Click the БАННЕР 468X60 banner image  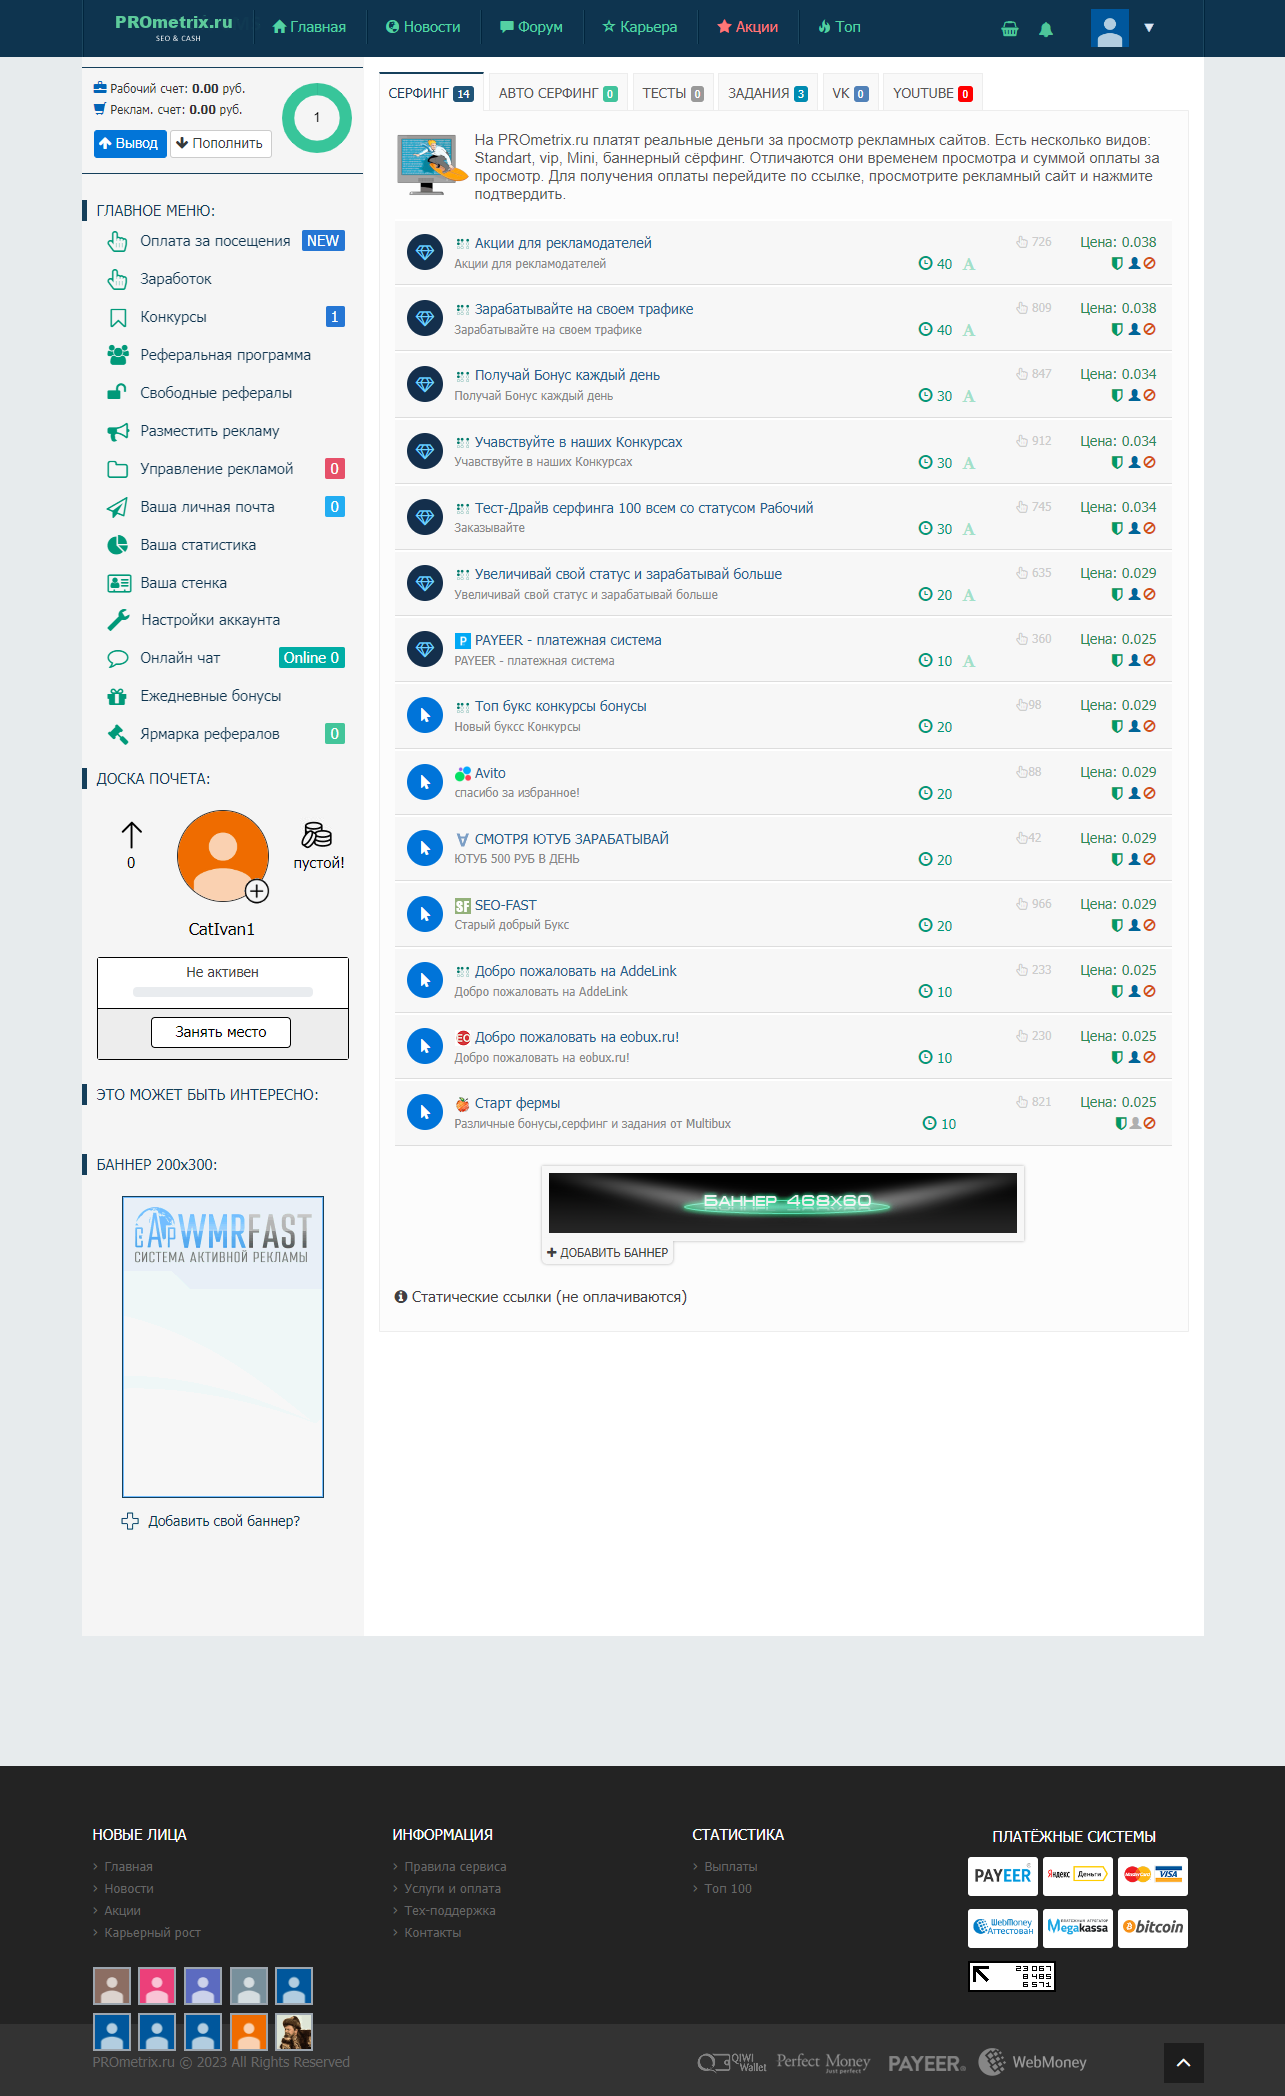(x=783, y=1202)
